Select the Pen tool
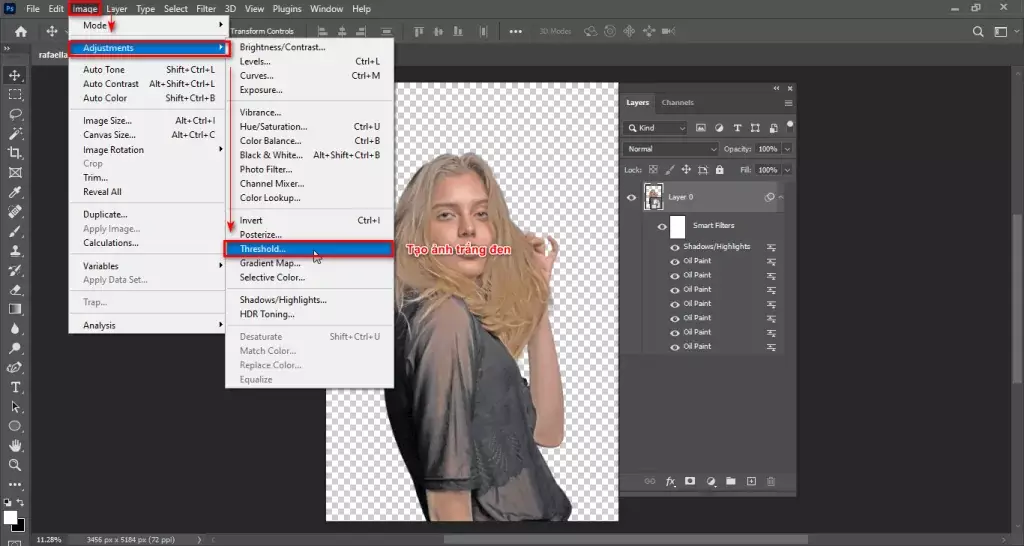 tap(15, 368)
